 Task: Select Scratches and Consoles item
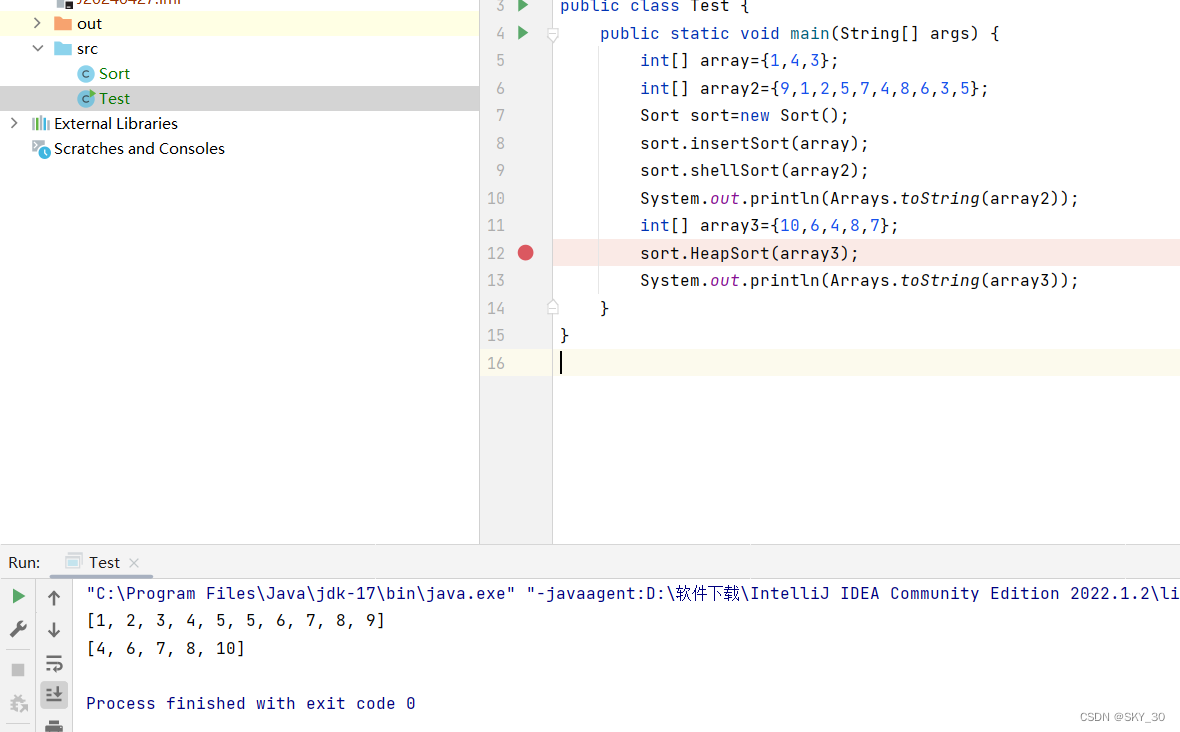139,148
